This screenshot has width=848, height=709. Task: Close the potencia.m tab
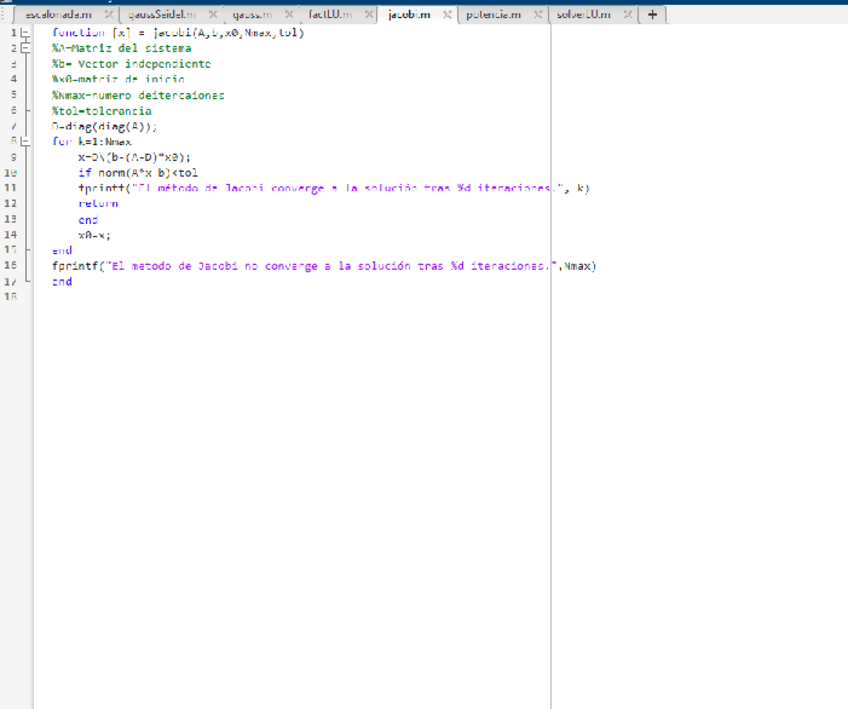pos(537,15)
